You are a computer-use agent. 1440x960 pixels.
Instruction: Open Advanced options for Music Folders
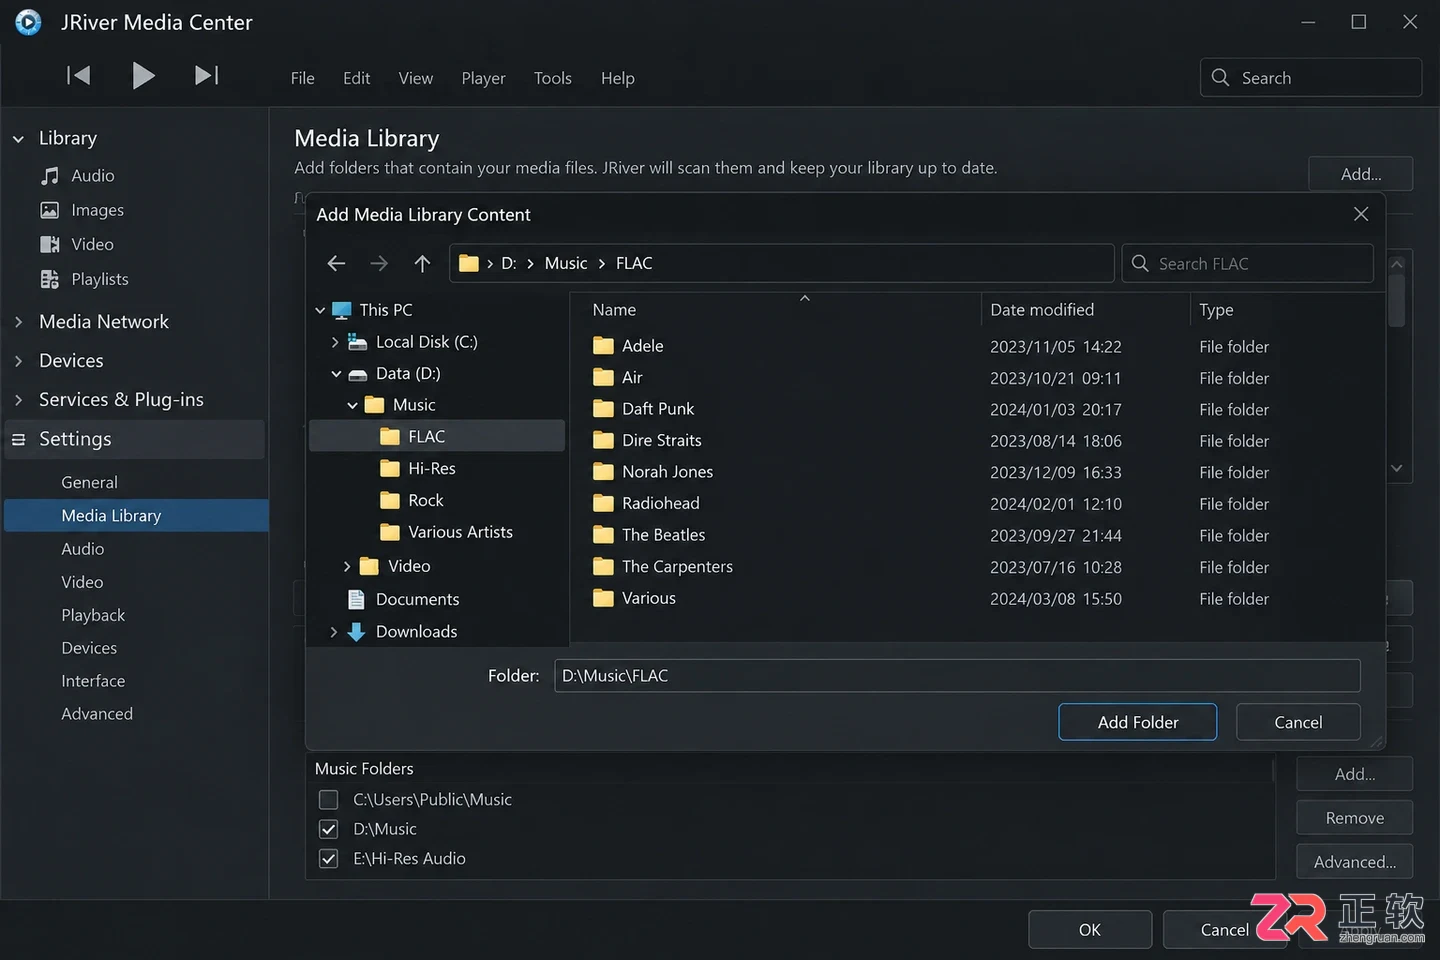coord(1355,862)
